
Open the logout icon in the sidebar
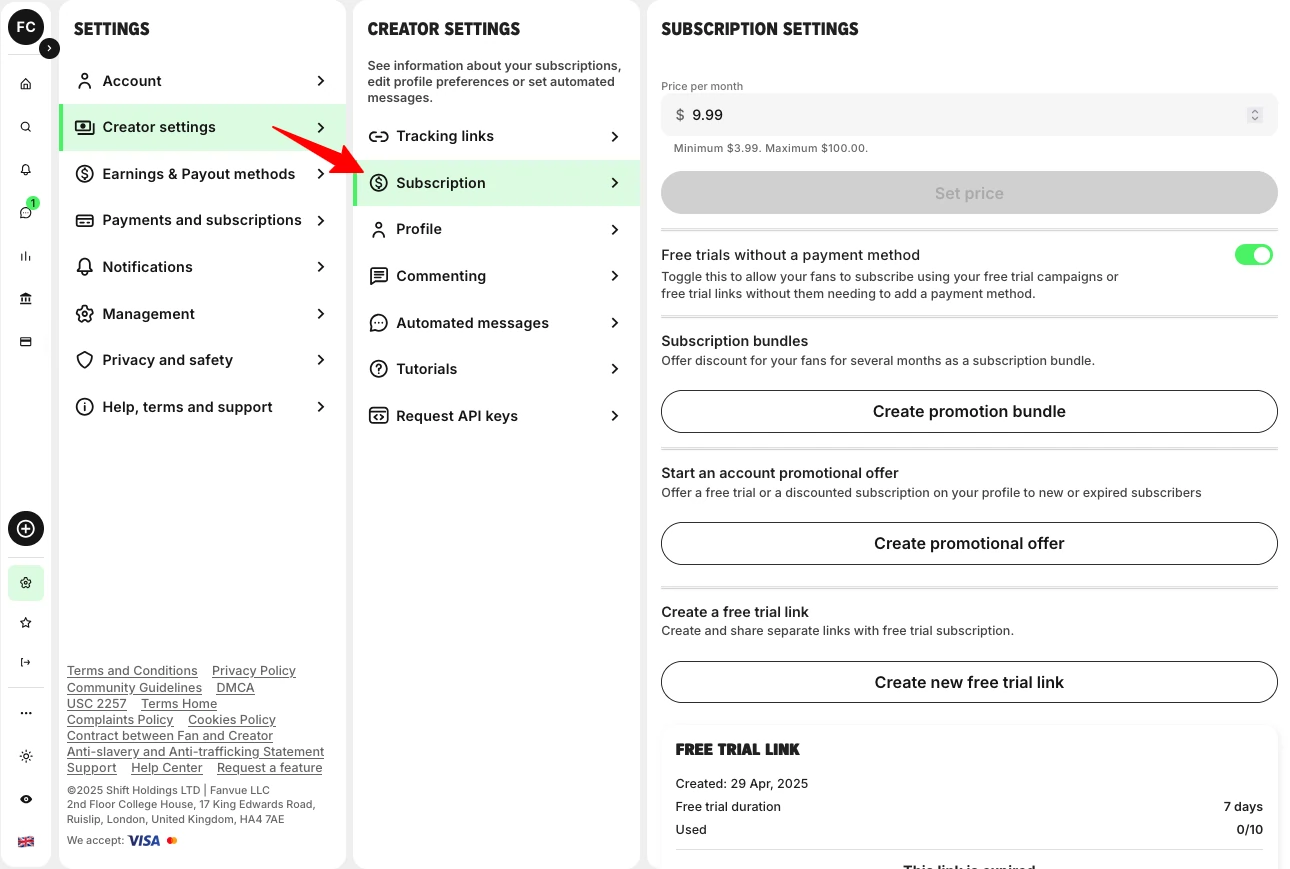point(25,661)
